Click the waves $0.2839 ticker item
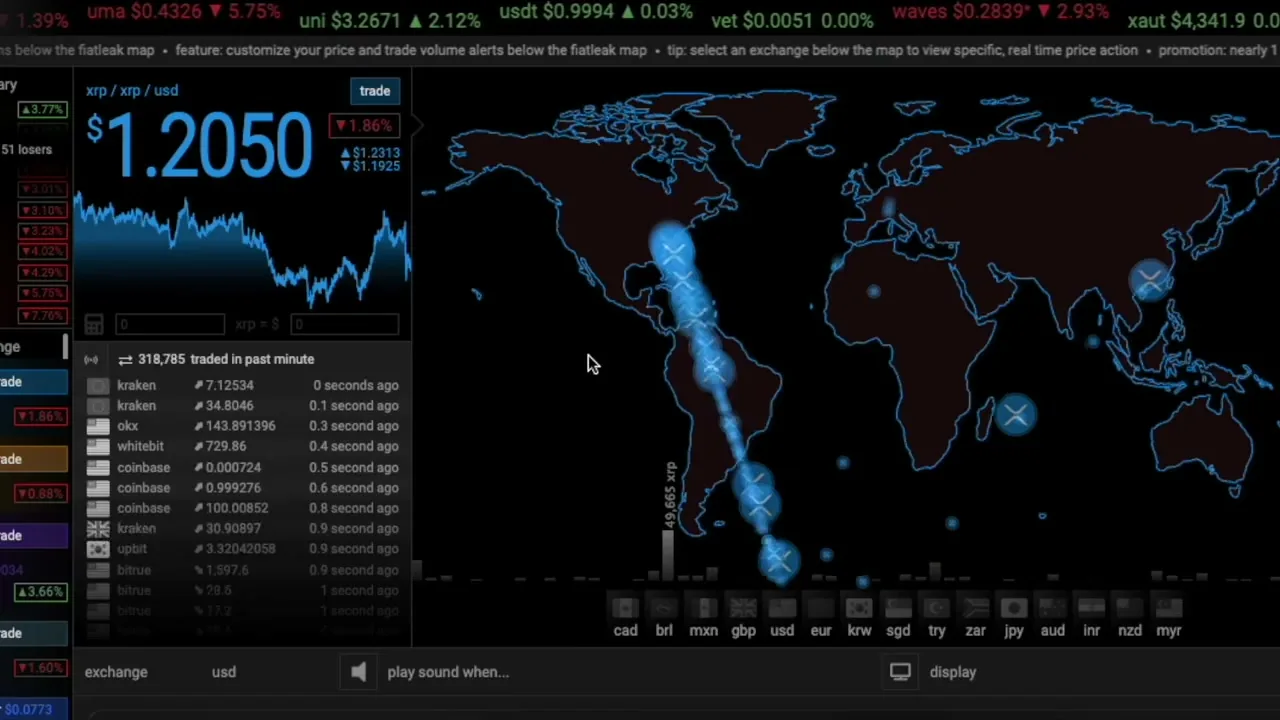Image resolution: width=1280 pixels, height=720 pixels. coord(1000,12)
